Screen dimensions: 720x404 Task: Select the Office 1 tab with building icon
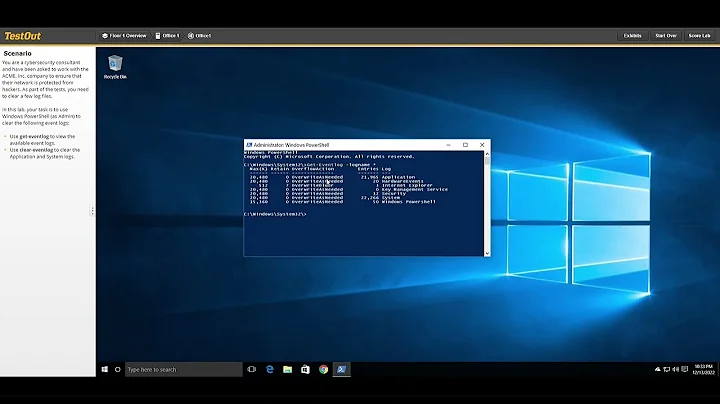pos(167,36)
